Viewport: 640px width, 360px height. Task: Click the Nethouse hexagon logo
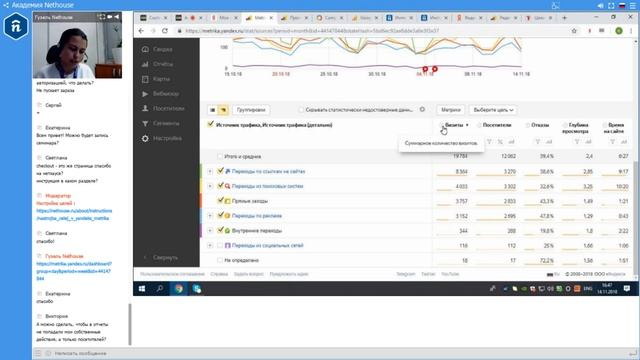(16, 27)
